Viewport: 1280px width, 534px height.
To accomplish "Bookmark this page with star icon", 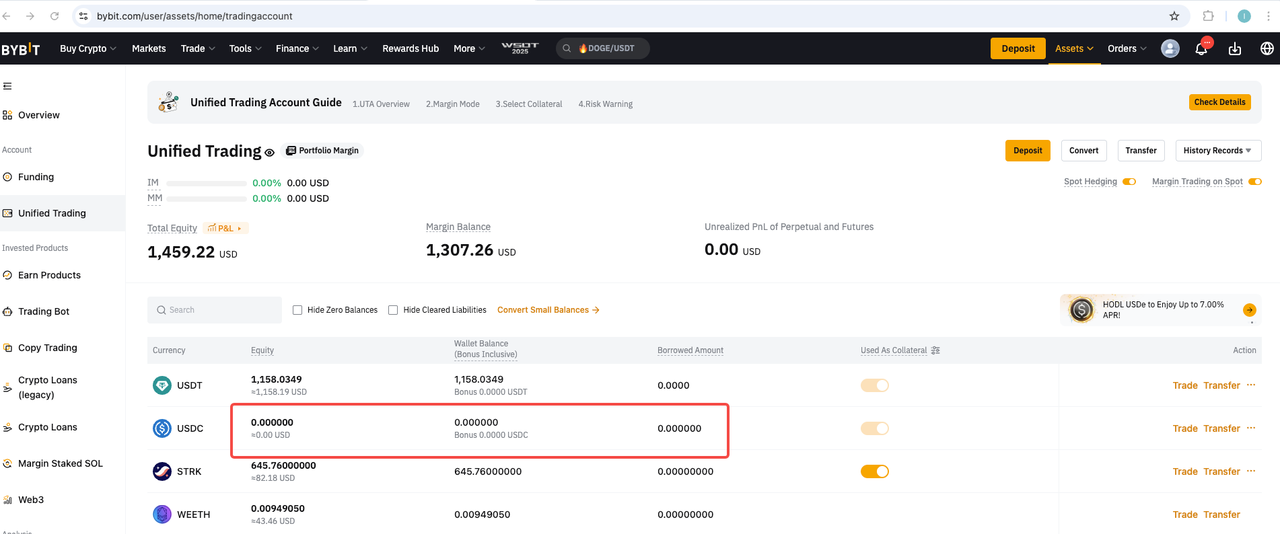I will pyautogui.click(x=1174, y=16).
